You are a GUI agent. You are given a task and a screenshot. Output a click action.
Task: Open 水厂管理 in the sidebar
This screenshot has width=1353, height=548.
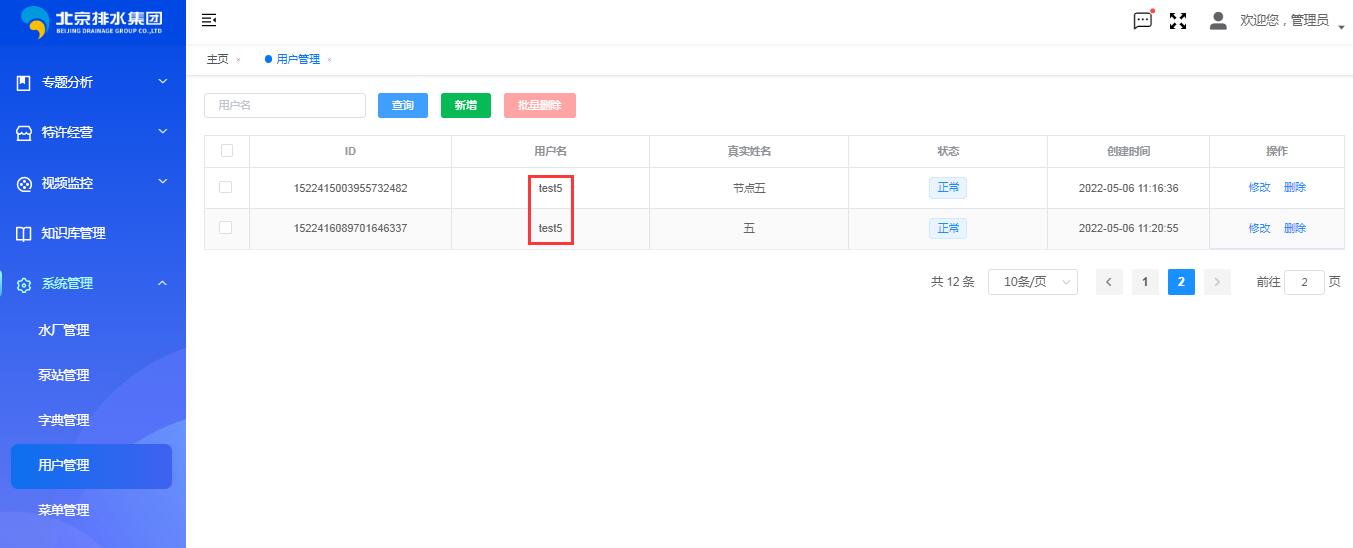(x=64, y=330)
